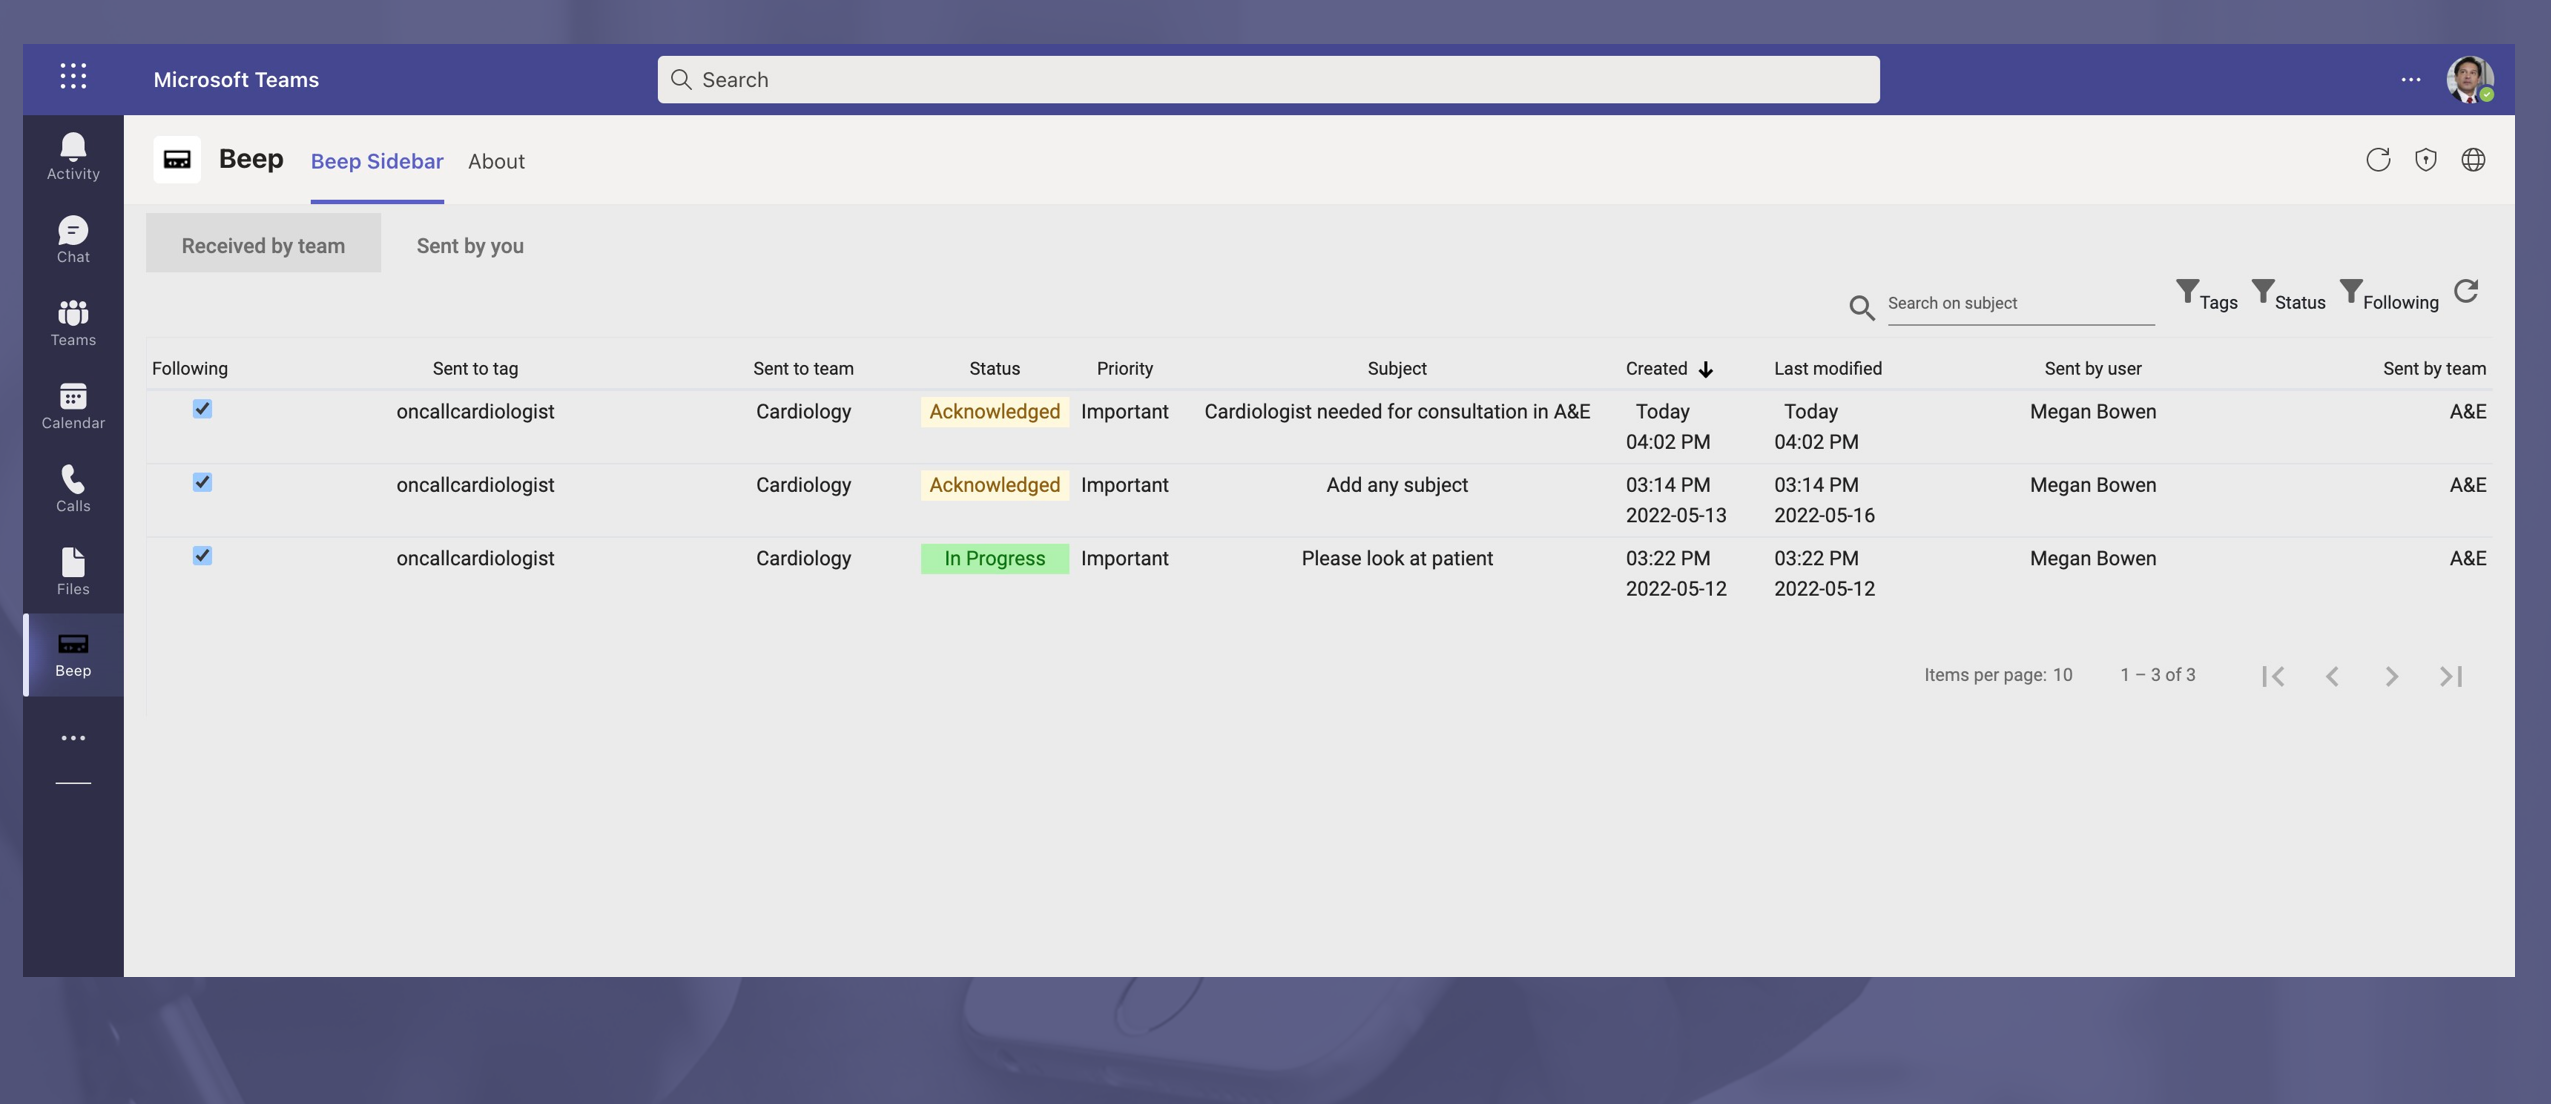This screenshot has width=2551, height=1104.
Task: Click the globe icon in the Beep header
Action: (x=2473, y=160)
